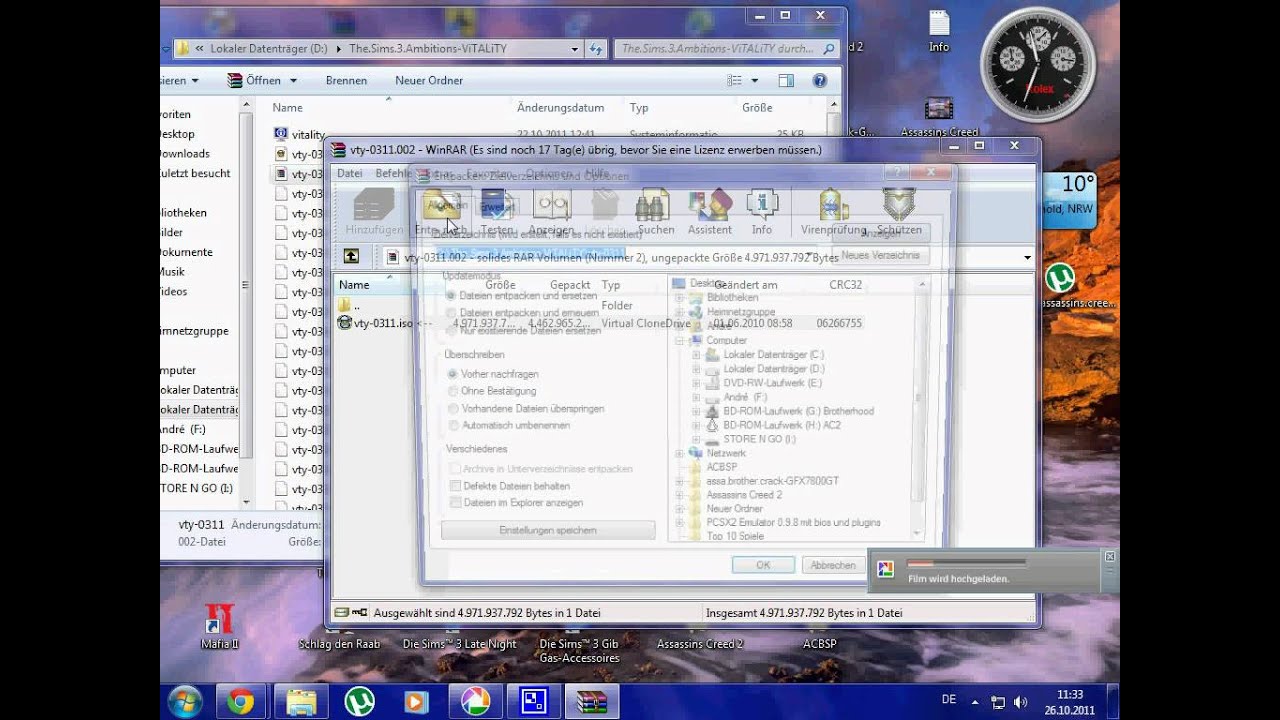Open the Datei menu in WinRAR
Image resolution: width=1280 pixels, height=720 pixels.
pyautogui.click(x=350, y=173)
